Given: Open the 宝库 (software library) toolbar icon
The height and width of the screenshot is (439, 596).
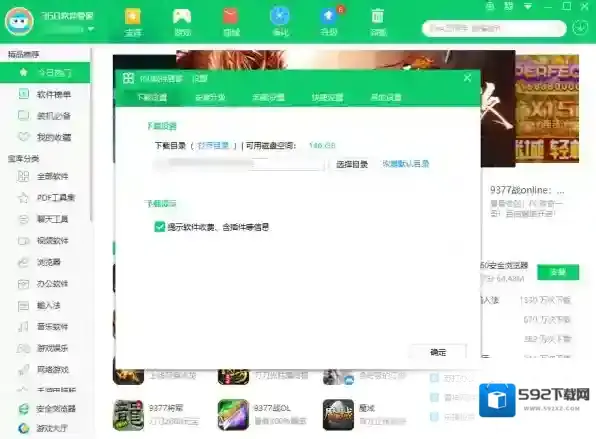Looking at the screenshot, I should [133, 22].
